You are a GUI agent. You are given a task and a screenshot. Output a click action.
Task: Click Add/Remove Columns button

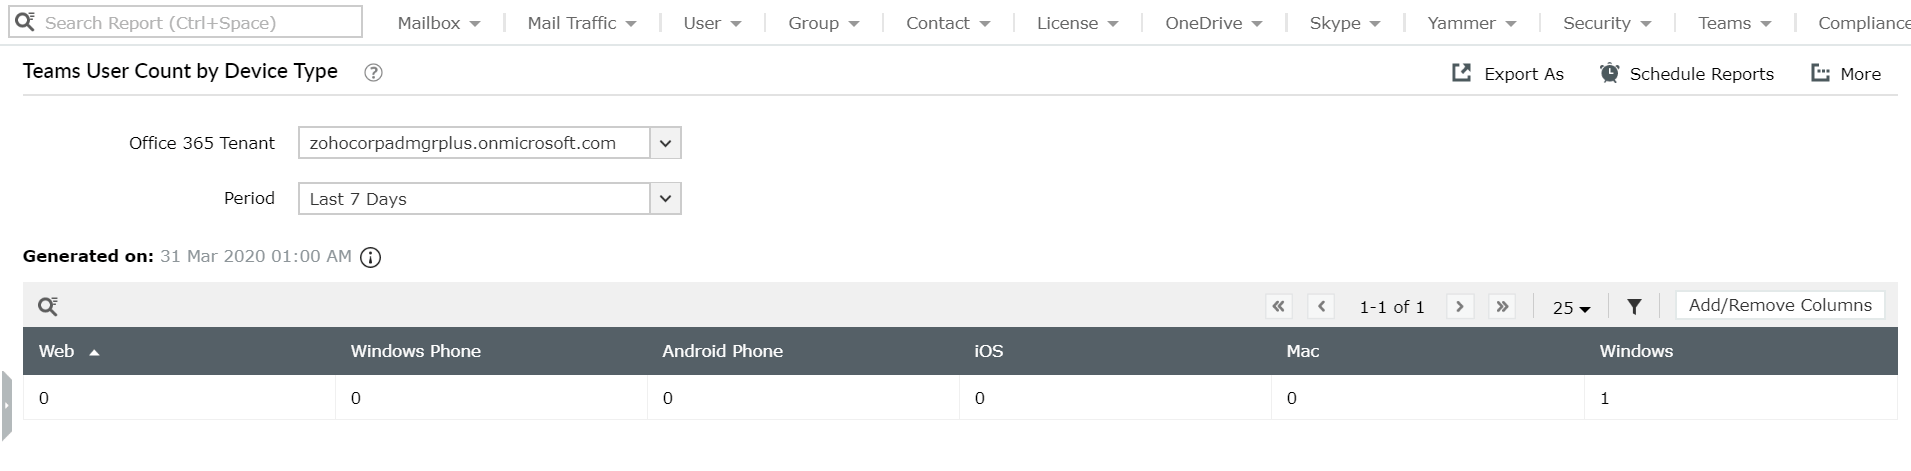coord(1780,305)
